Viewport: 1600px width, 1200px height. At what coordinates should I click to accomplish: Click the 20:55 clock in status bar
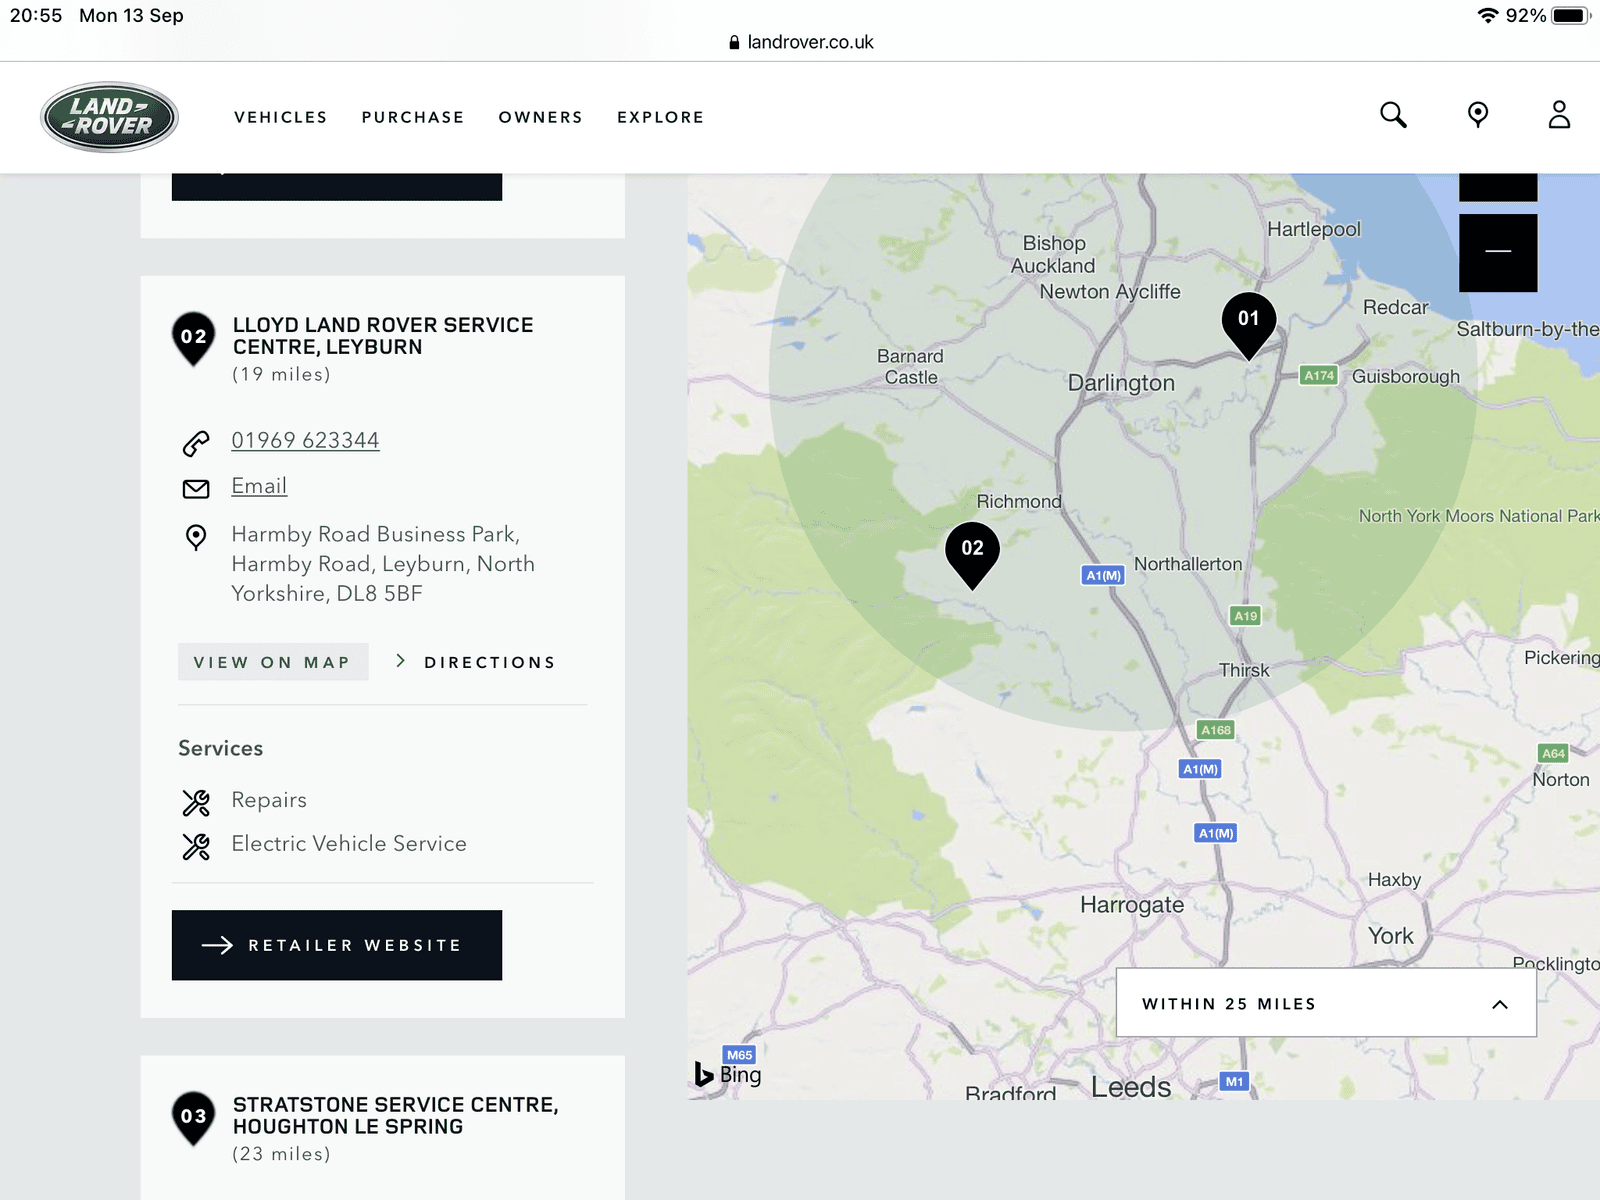(36, 15)
